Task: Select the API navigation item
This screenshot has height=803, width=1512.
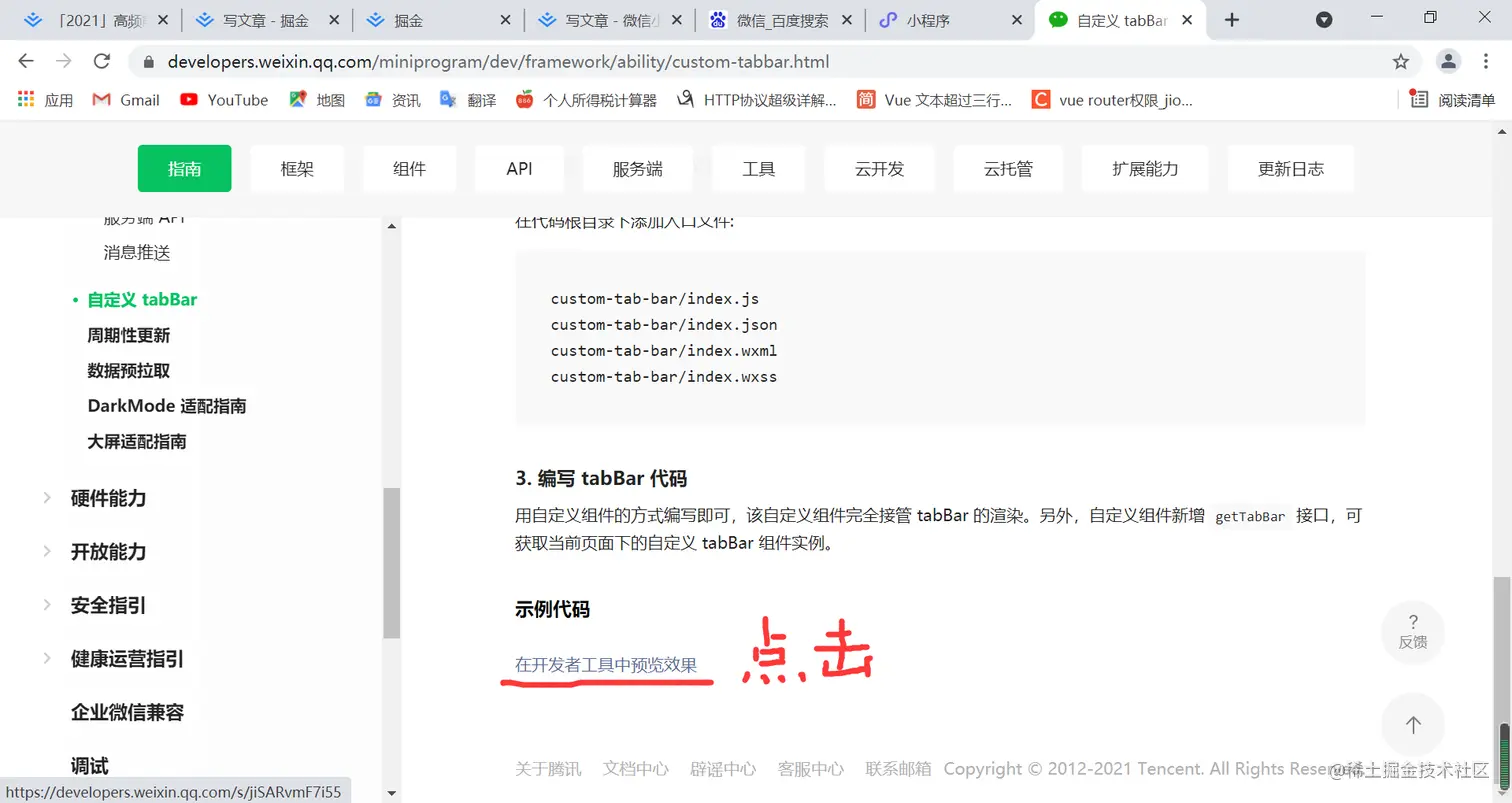Action: click(x=519, y=168)
